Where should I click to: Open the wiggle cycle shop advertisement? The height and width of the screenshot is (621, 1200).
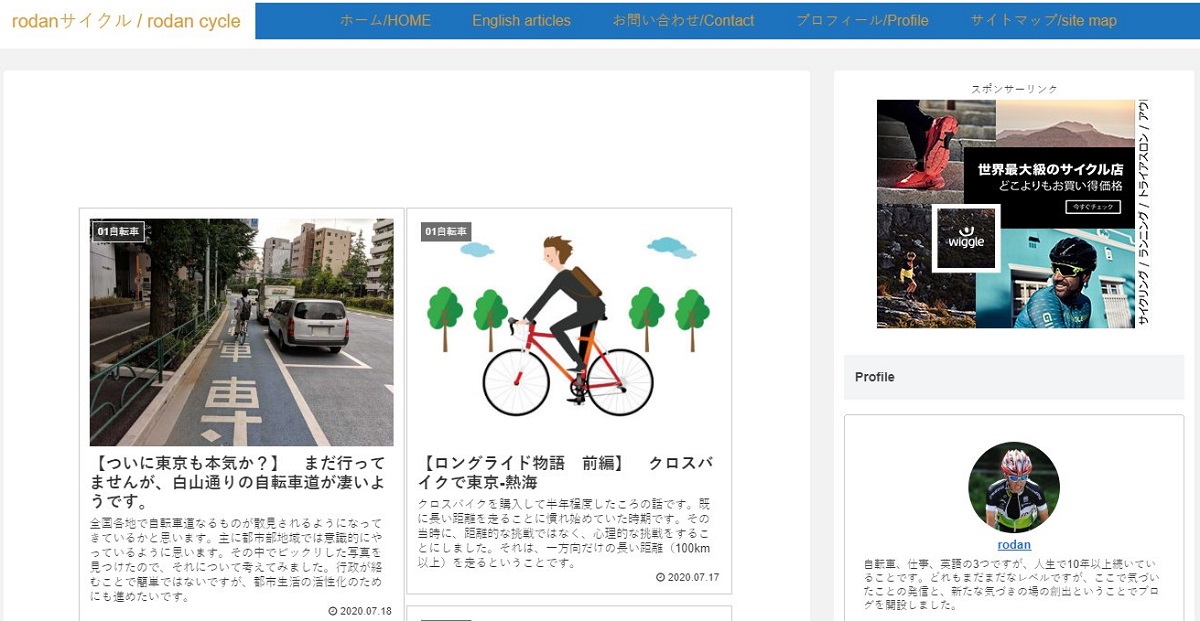[1014, 214]
